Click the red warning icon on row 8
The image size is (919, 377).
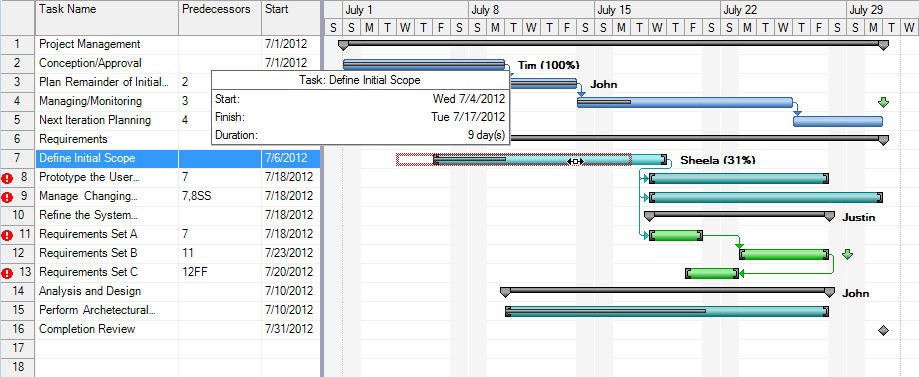(x=7, y=178)
